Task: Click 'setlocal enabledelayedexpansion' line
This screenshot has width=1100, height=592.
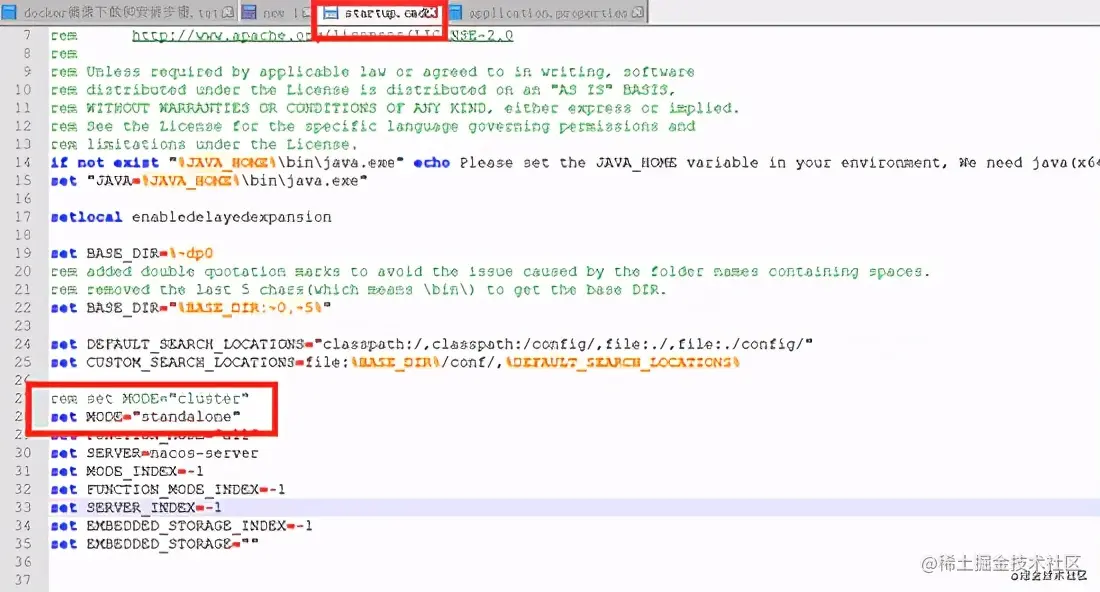Action: pyautogui.click(x=191, y=217)
